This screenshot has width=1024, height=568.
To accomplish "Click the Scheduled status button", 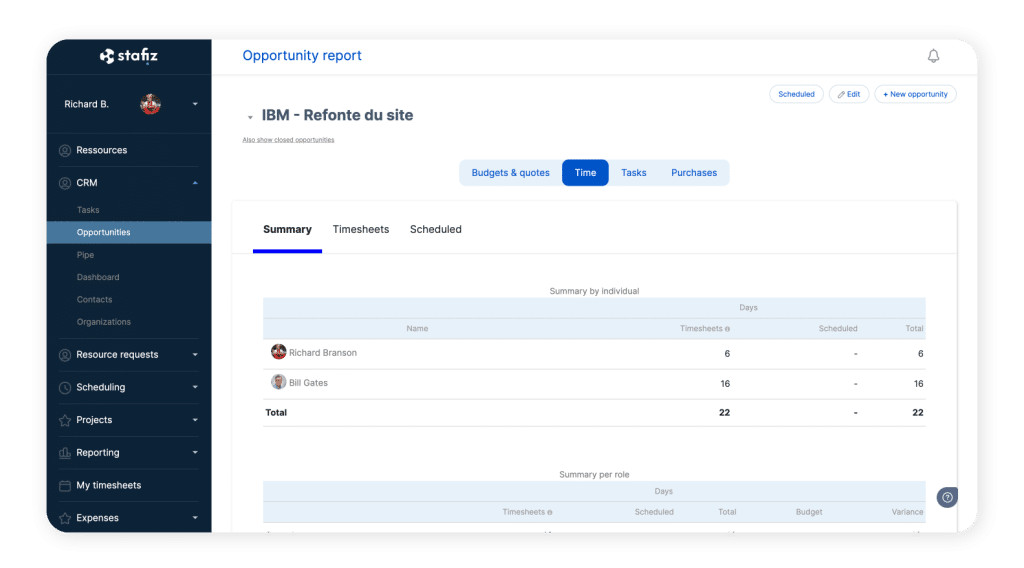I will coord(796,94).
